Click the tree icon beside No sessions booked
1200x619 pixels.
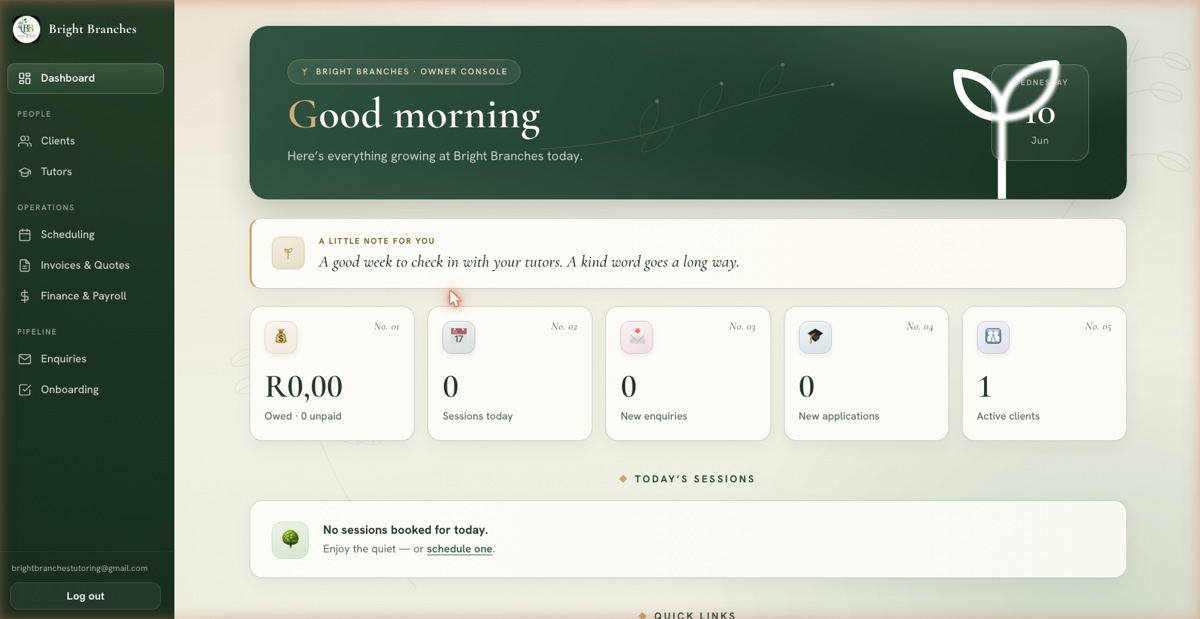click(x=290, y=540)
